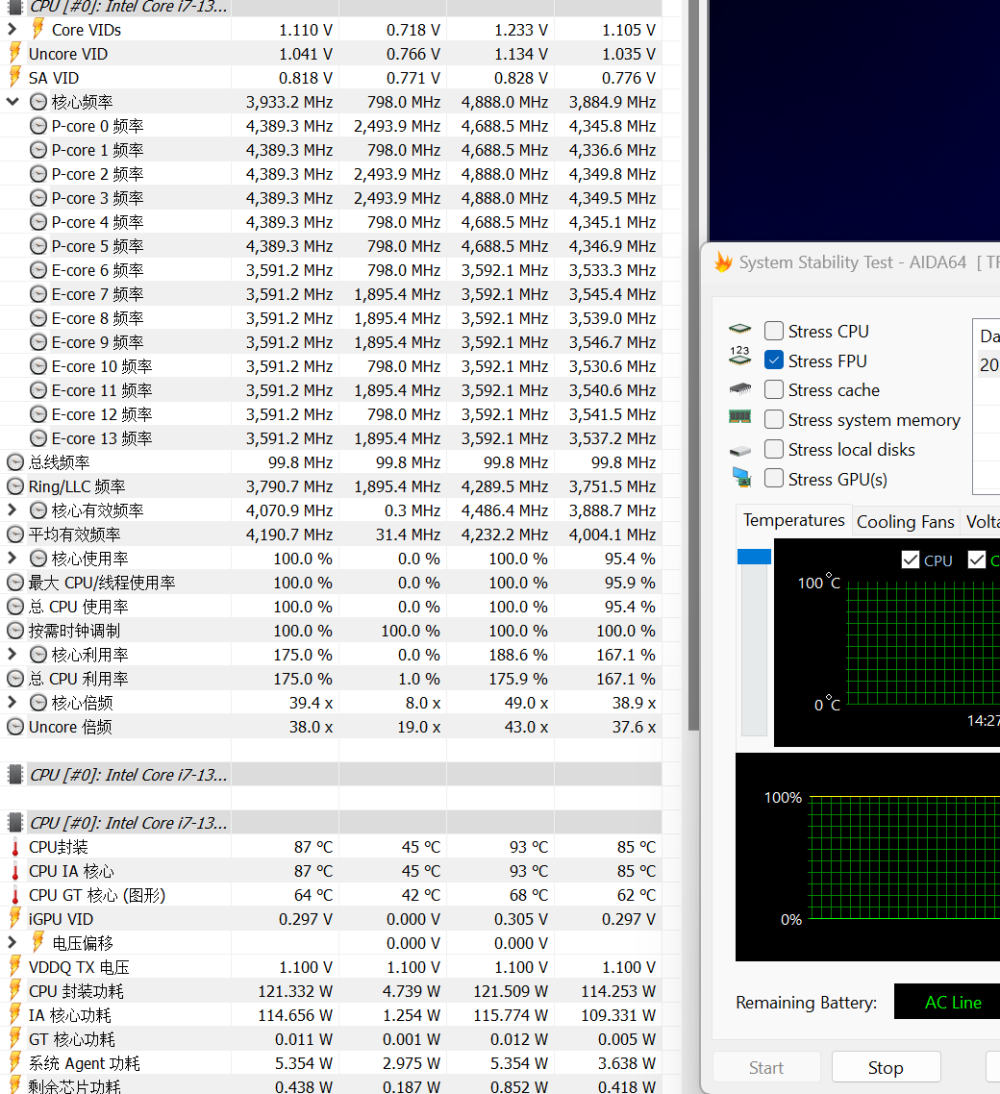
Task: Click the memory module icon beside Stress system memory
Action: [x=740, y=419]
